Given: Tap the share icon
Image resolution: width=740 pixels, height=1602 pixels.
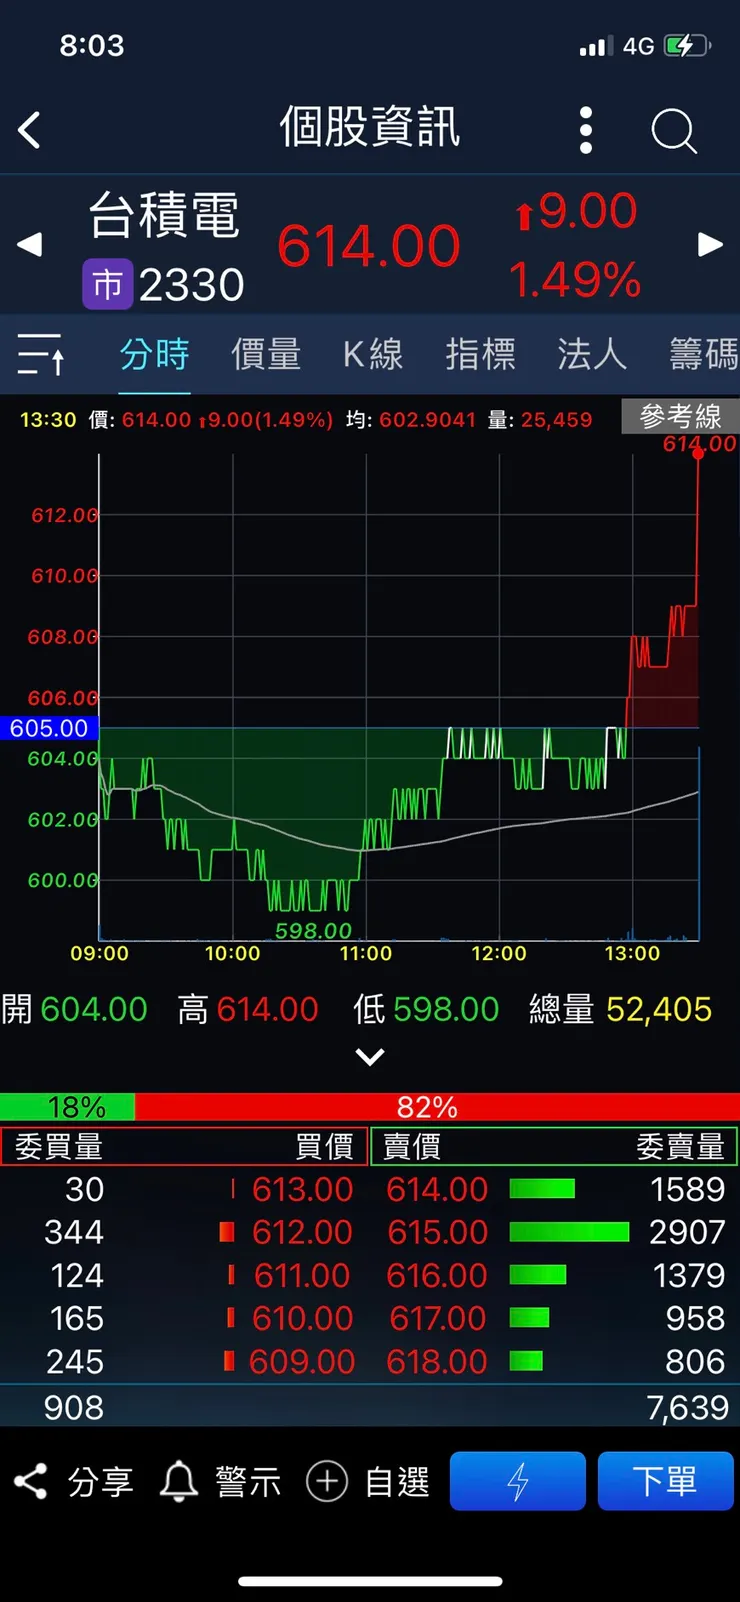Looking at the screenshot, I should [x=31, y=1481].
